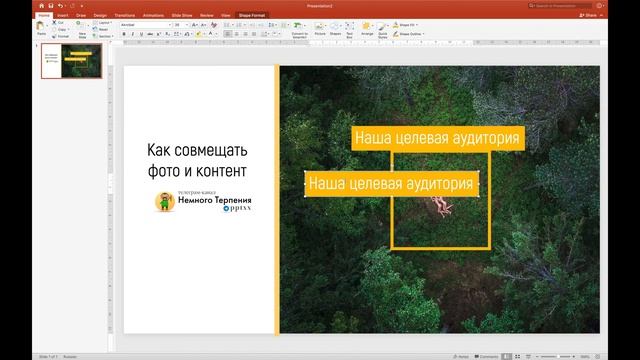This screenshot has height=360, width=640.
Task: Insert a Picture from the ribbon
Action: point(320,29)
